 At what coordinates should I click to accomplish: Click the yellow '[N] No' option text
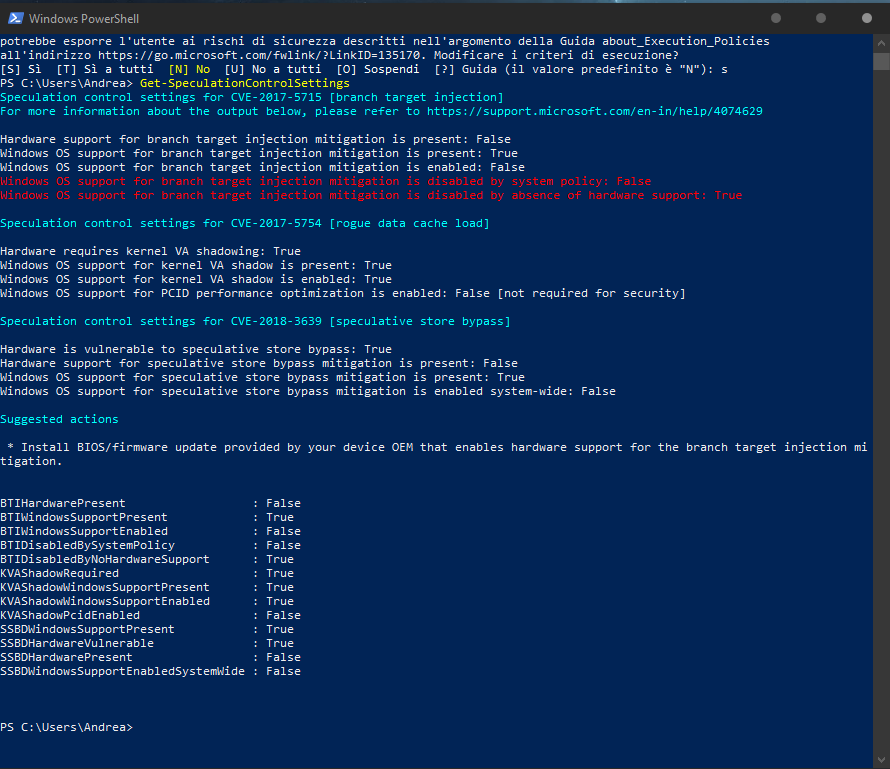pyautogui.click(x=189, y=69)
